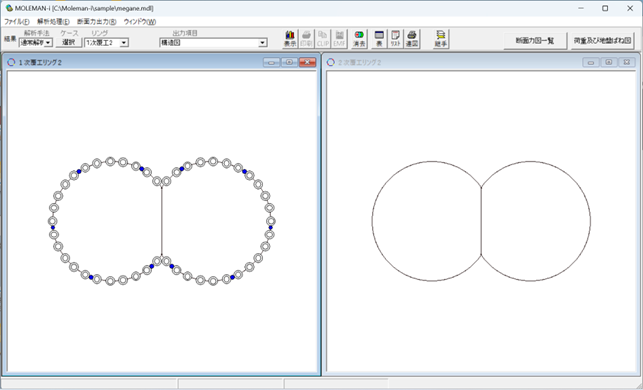Click the MOLEMAN-i application icon in title bar

9,8
